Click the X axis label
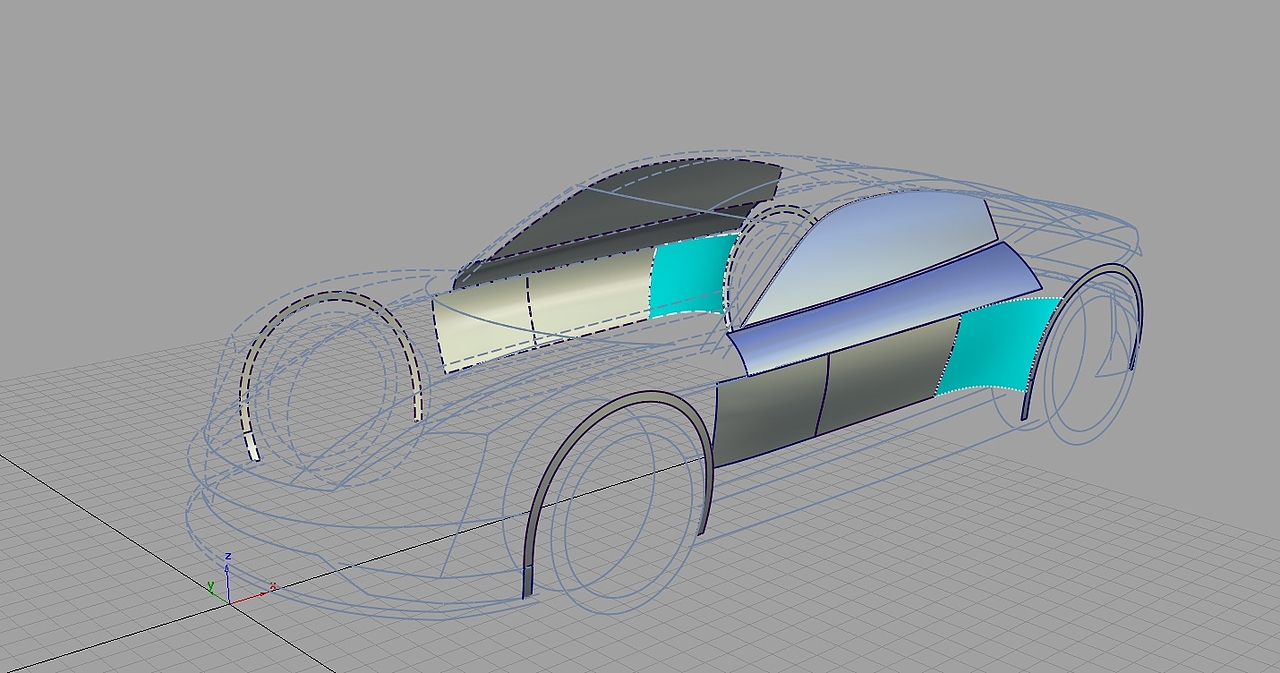The width and height of the screenshot is (1280, 673). [x=272, y=586]
